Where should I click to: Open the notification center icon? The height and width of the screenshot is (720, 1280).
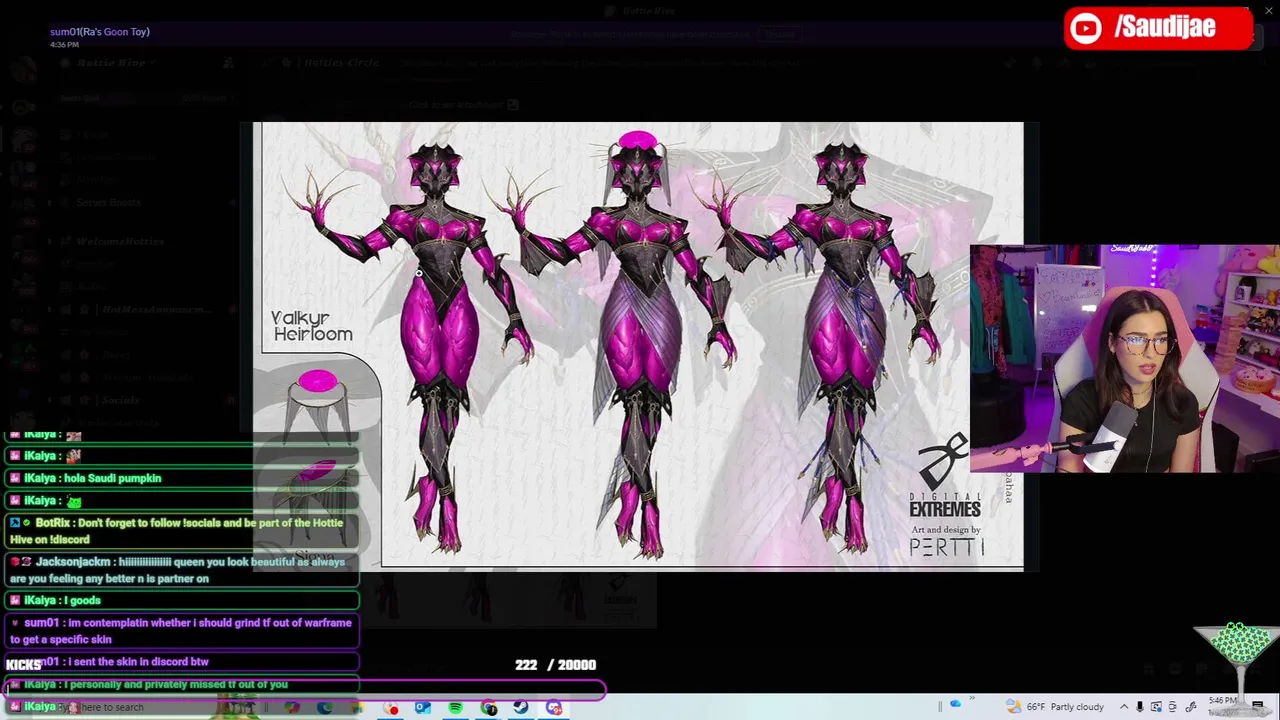click(x=1258, y=707)
